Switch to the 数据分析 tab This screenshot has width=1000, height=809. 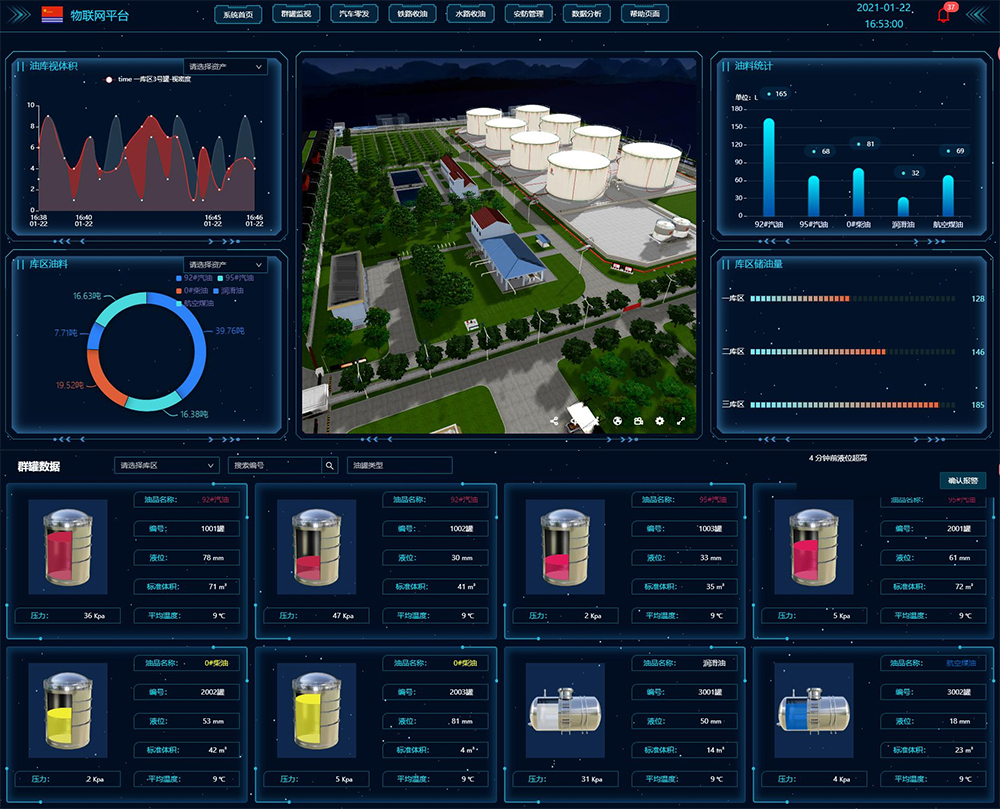587,15
